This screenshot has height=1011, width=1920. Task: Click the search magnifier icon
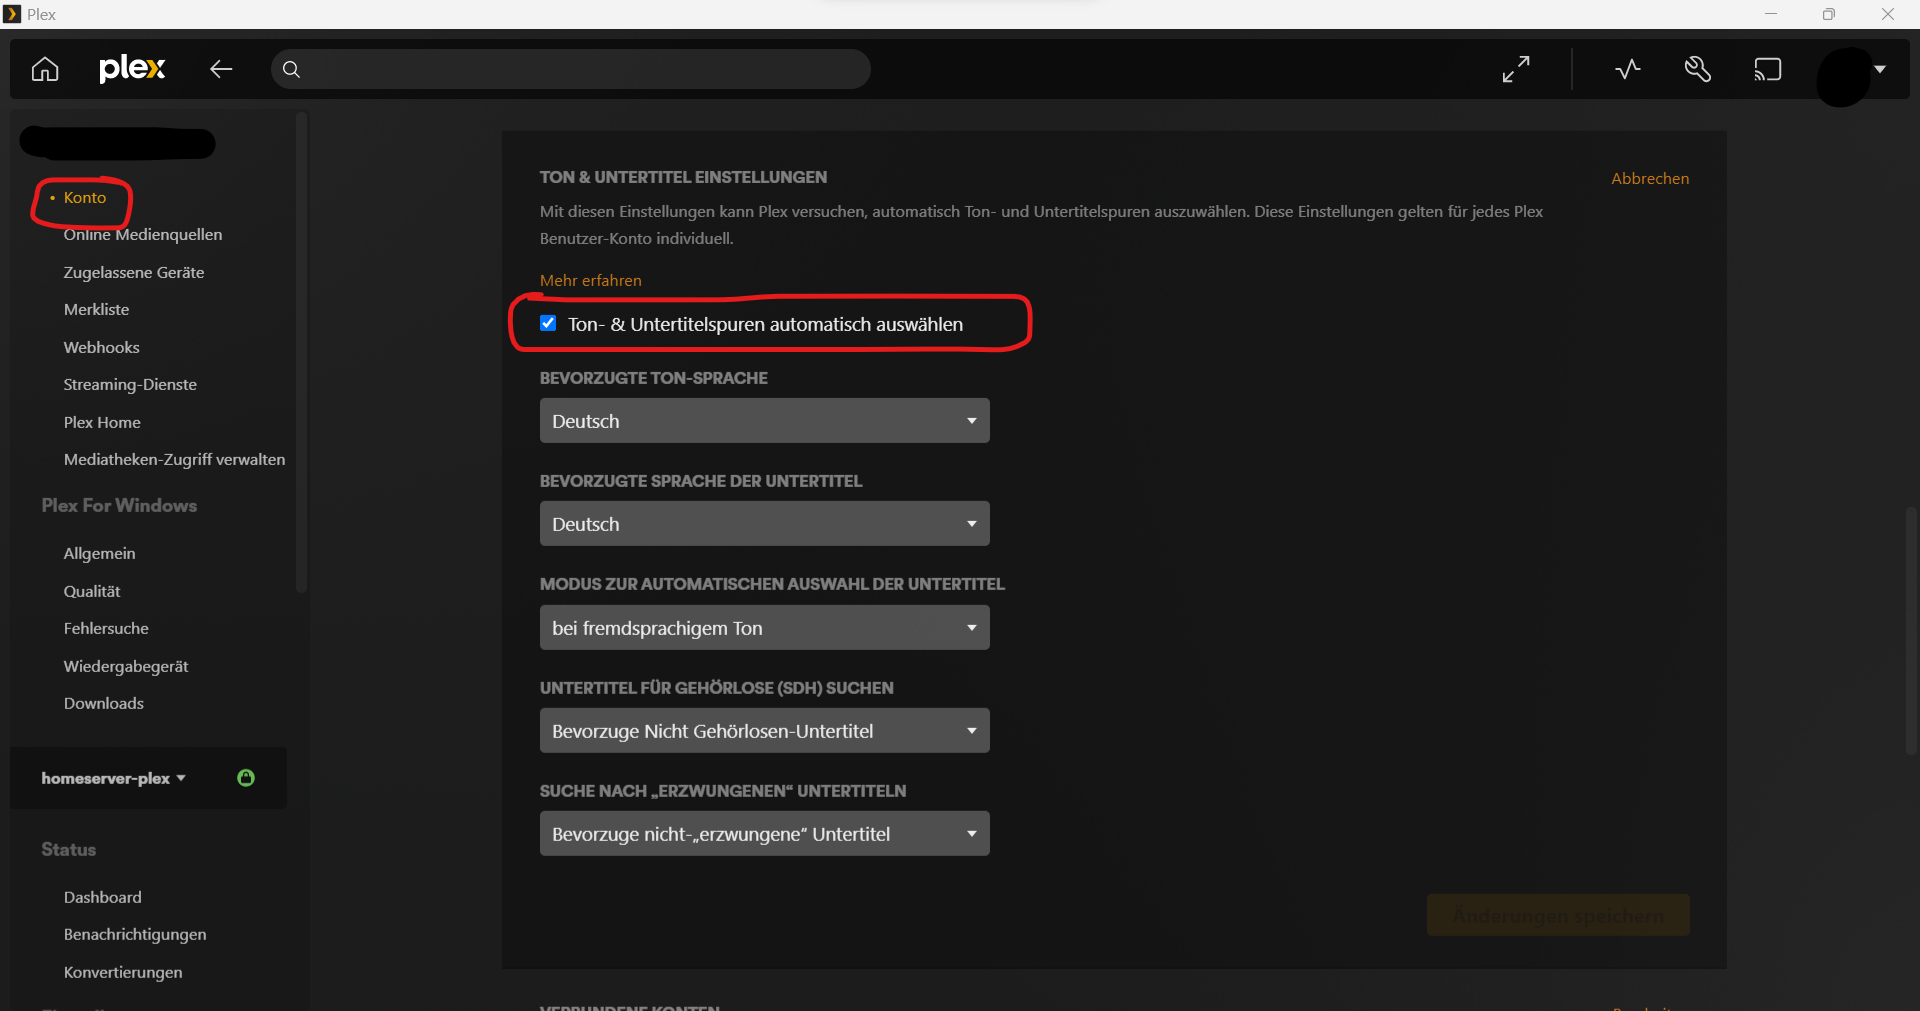pyautogui.click(x=291, y=69)
